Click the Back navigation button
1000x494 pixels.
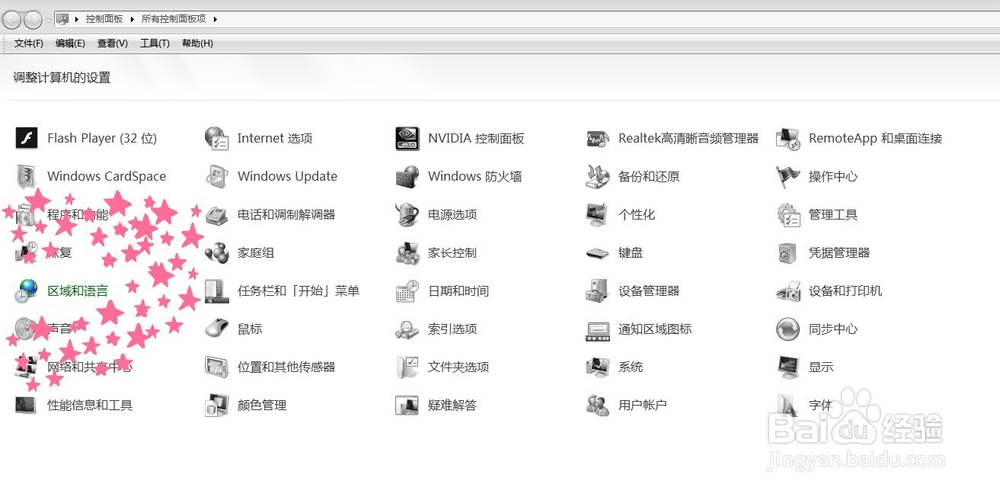(x=11, y=20)
